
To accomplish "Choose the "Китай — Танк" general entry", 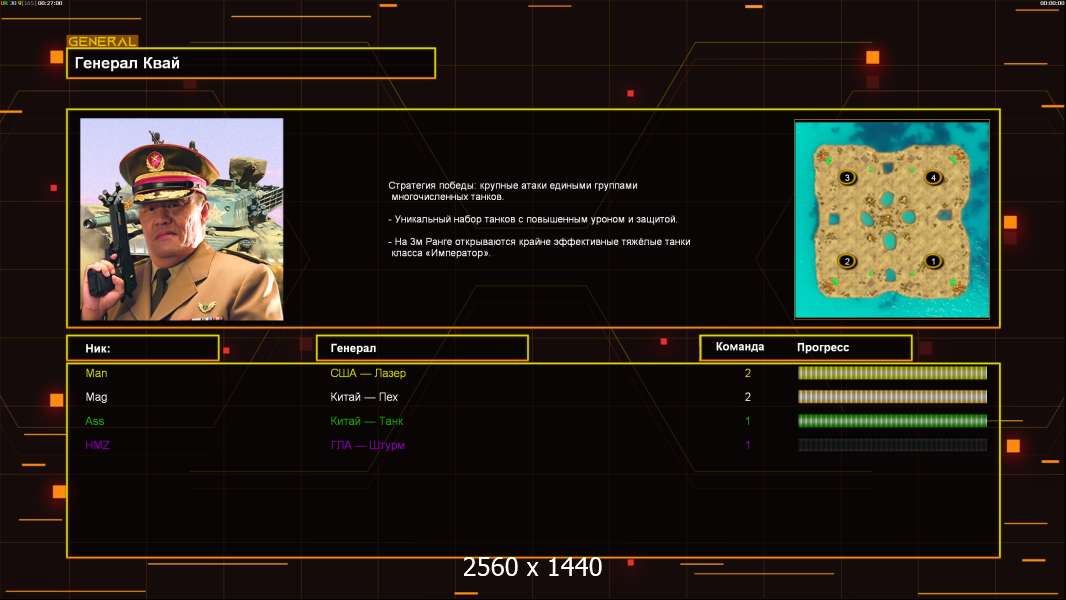I will click(367, 421).
